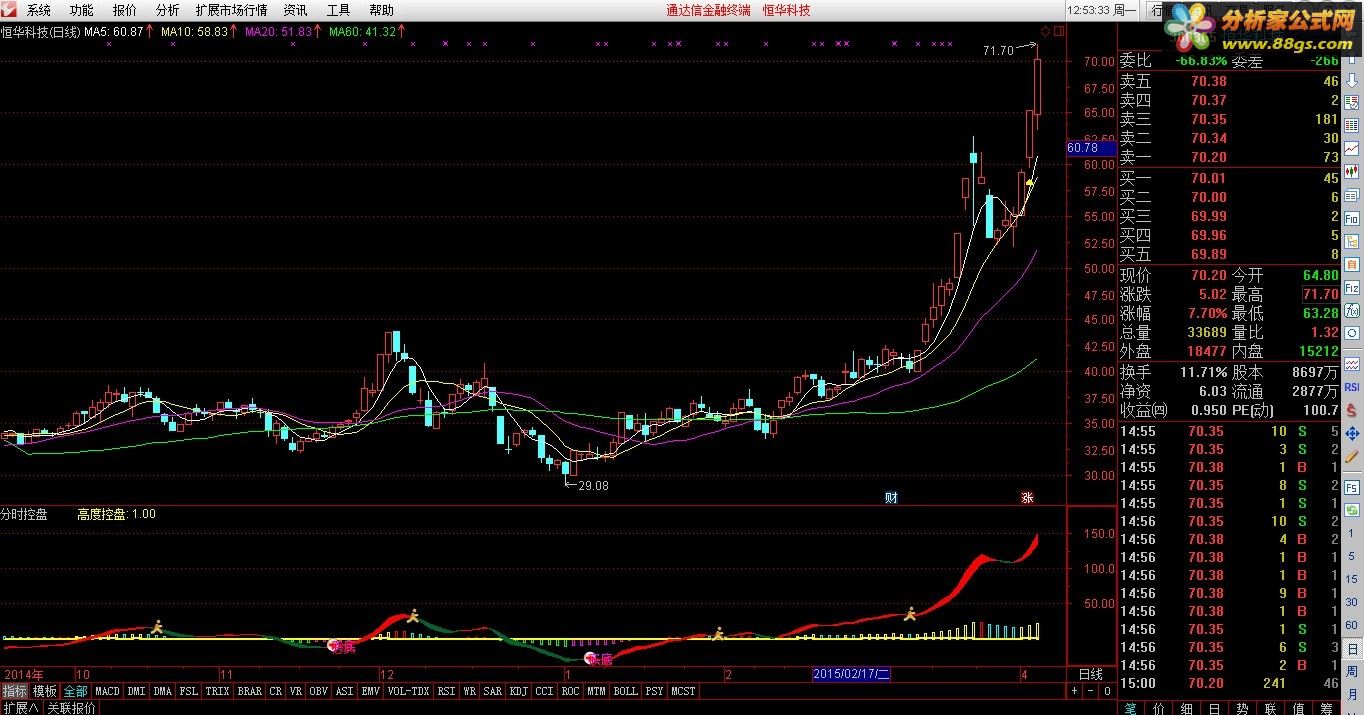Click the 卖一 price 70.20
The width and height of the screenshot is (1364, 715).
[x=1208, y=158]
